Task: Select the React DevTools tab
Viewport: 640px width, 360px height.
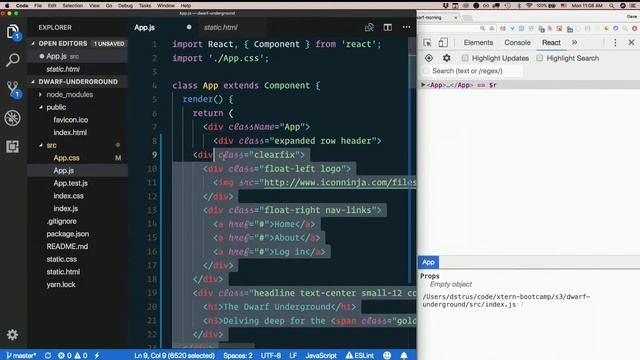Action: coord(551,42)
